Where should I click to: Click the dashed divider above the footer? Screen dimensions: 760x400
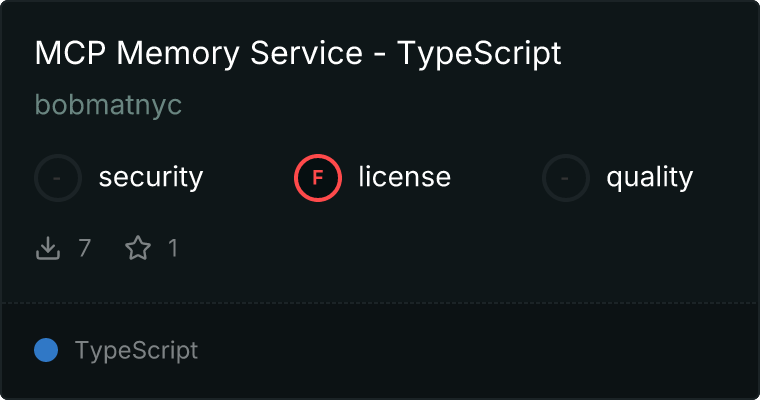point(380,302)
